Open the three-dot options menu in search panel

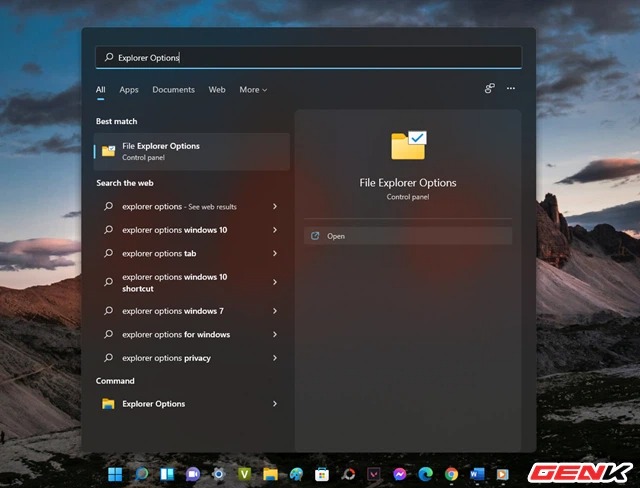511,89
